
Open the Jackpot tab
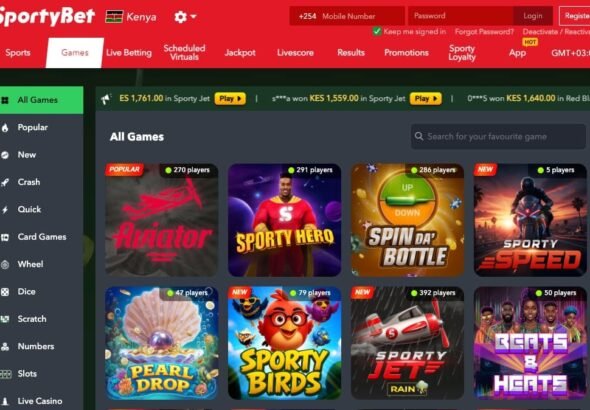(x=240, y=53)
